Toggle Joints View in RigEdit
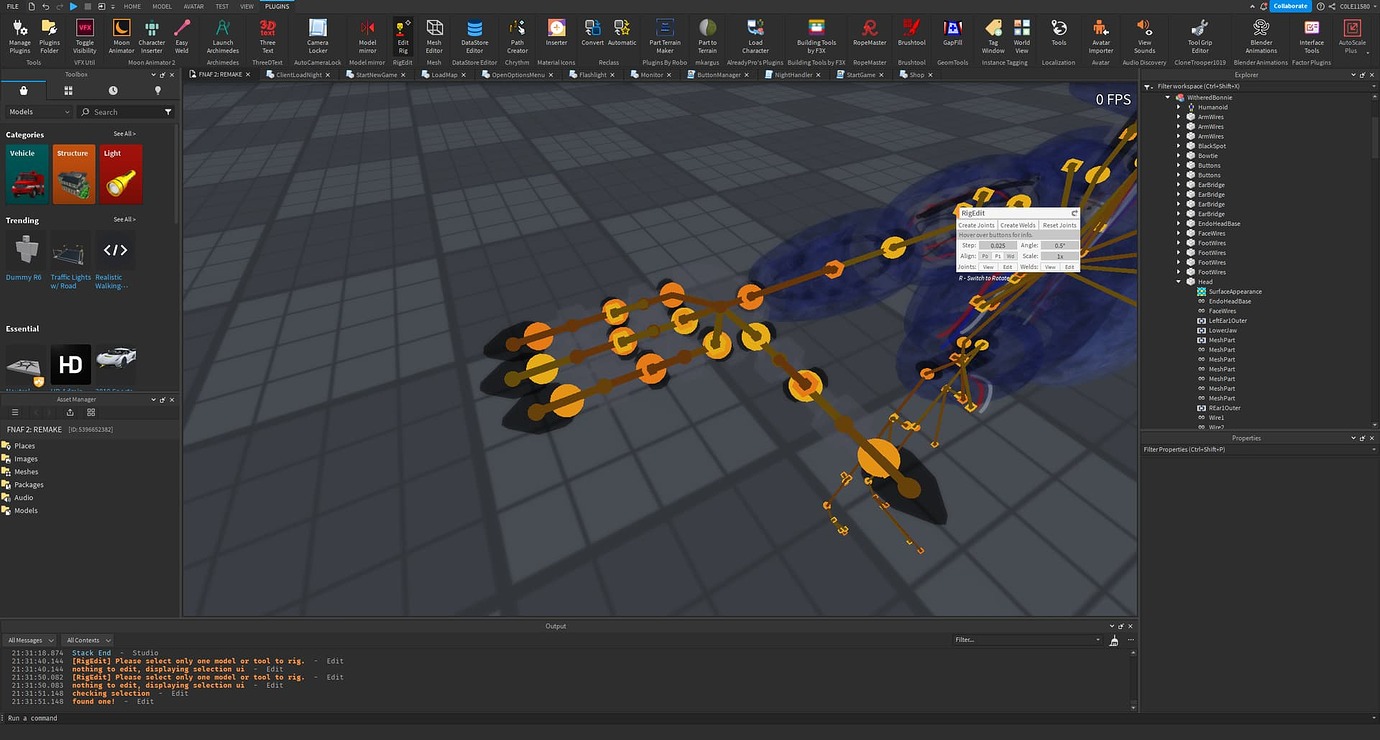 click(988, 267)
